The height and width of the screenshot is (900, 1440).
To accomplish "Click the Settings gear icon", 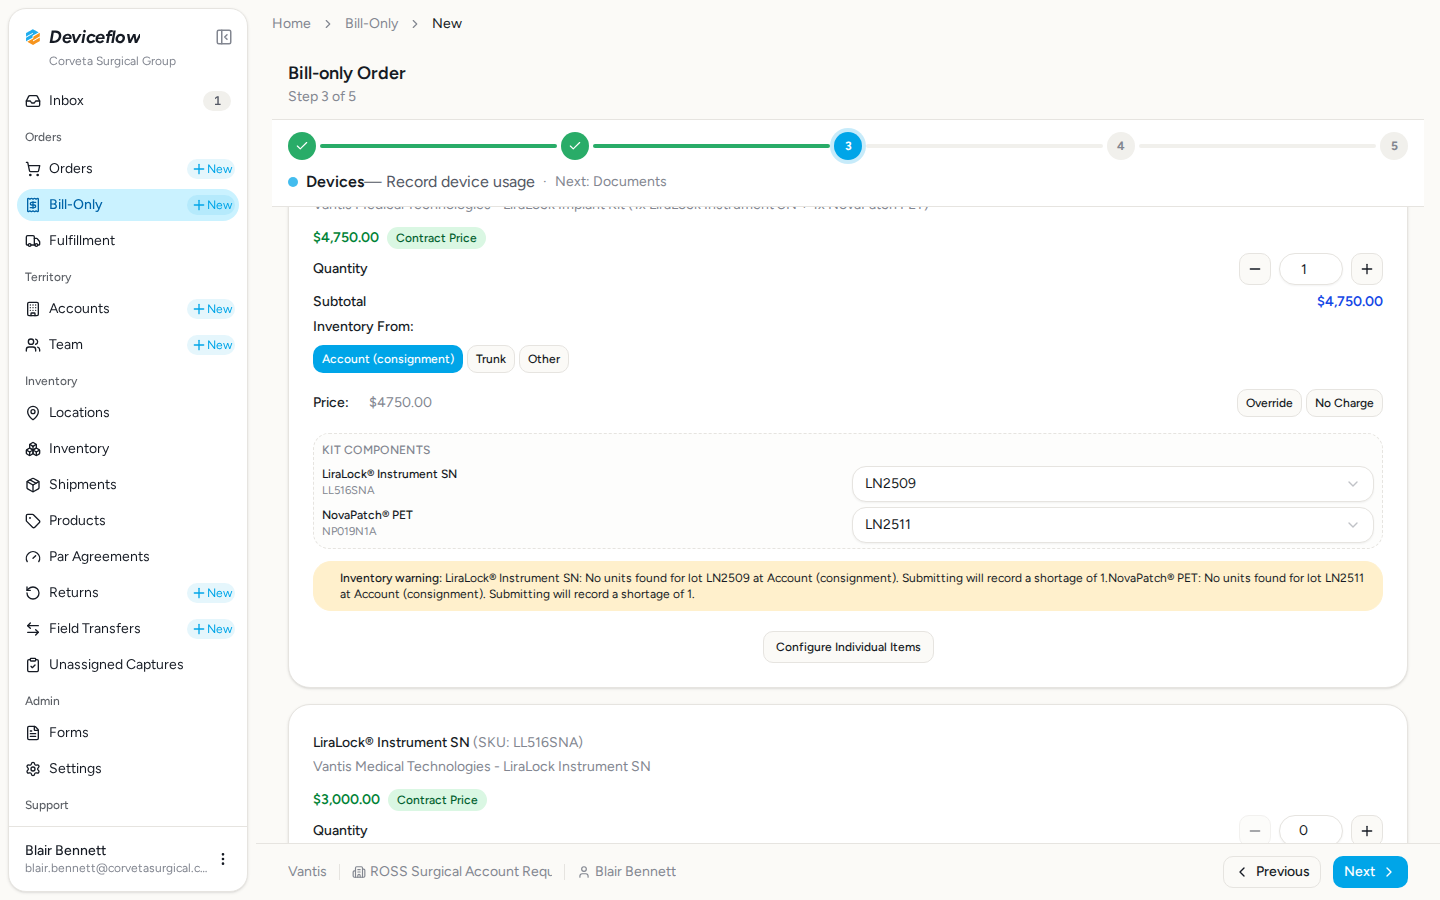I will coord(33,769).
